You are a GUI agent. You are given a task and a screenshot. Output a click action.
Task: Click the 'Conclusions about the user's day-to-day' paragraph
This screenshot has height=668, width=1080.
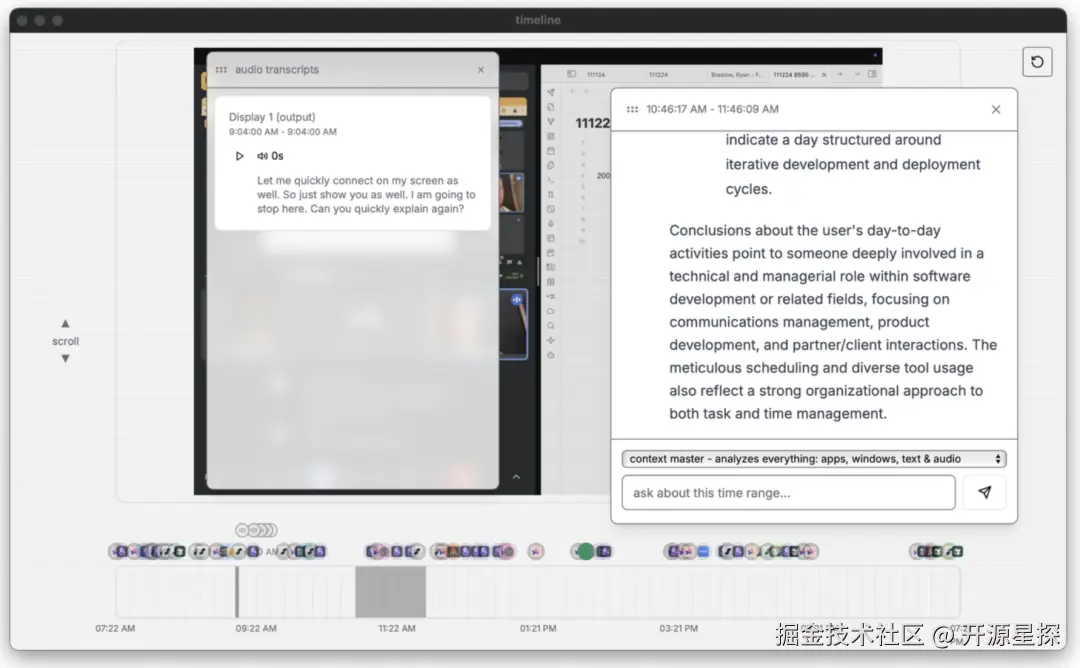(x=833, y=322)
